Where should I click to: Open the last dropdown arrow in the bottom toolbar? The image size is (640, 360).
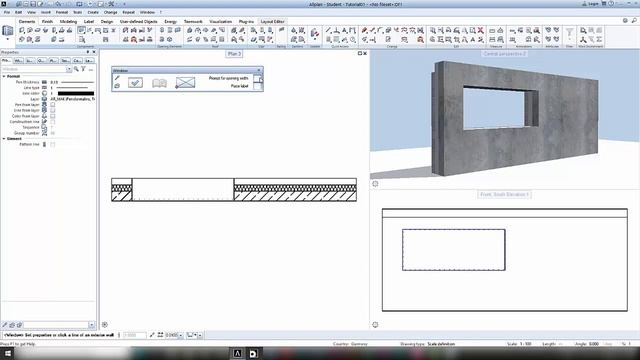tap(200, 335)
